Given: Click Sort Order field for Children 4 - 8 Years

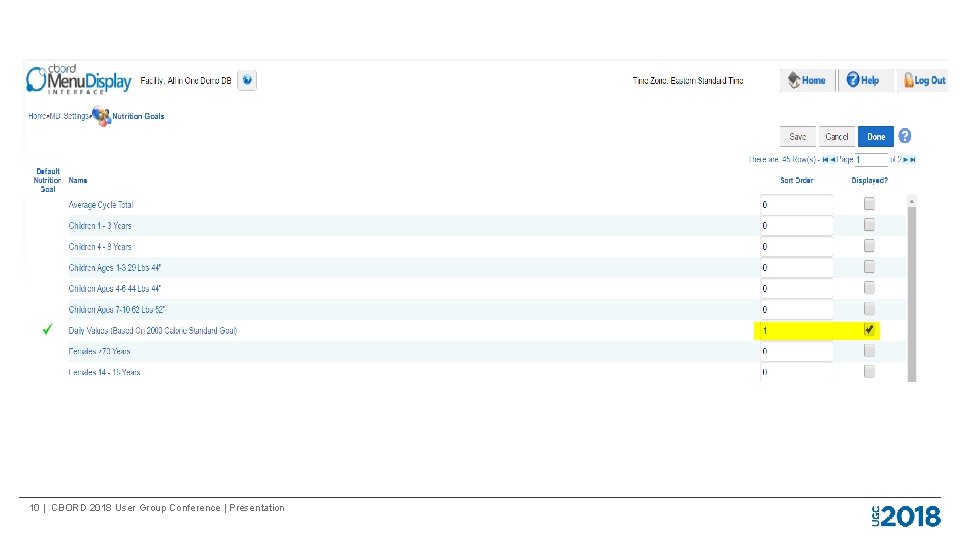Looking at the screenshot, I should (x=797, y=247).
